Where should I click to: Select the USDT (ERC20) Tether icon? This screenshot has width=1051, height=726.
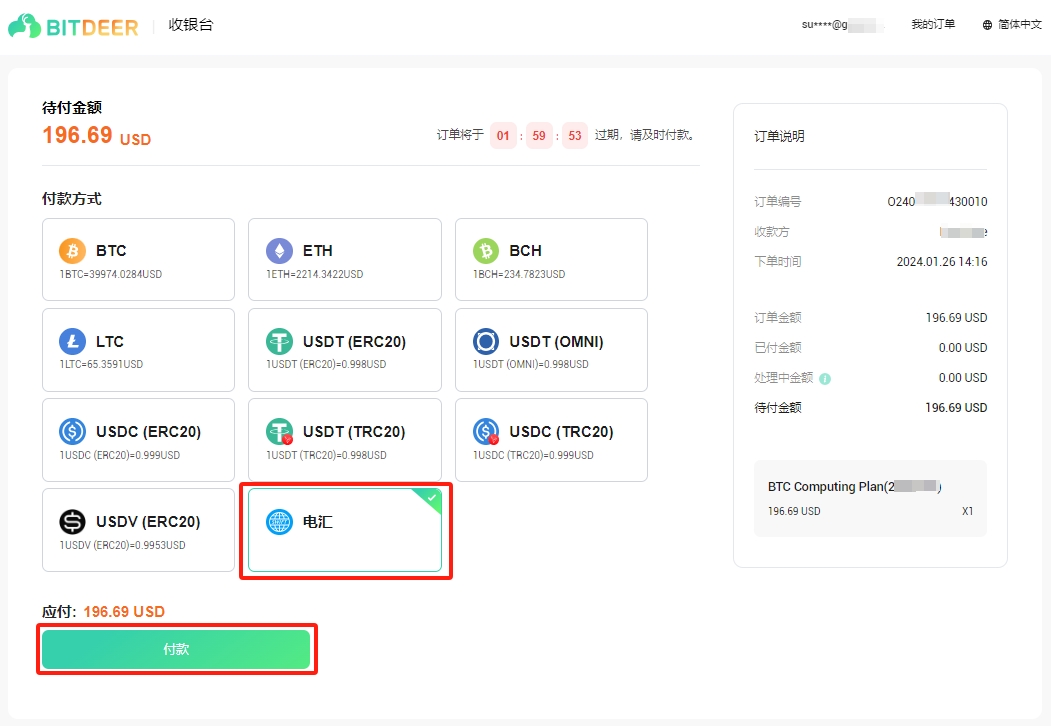click(280, 341)
